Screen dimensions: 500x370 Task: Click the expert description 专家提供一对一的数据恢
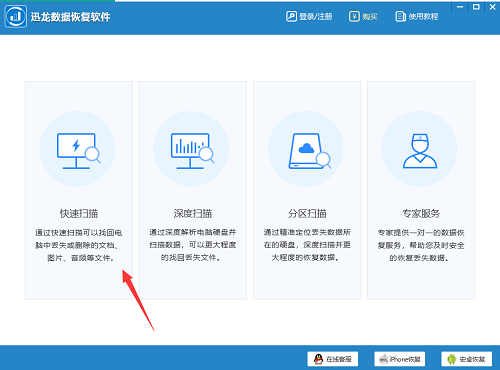click(x=421, y=232)
